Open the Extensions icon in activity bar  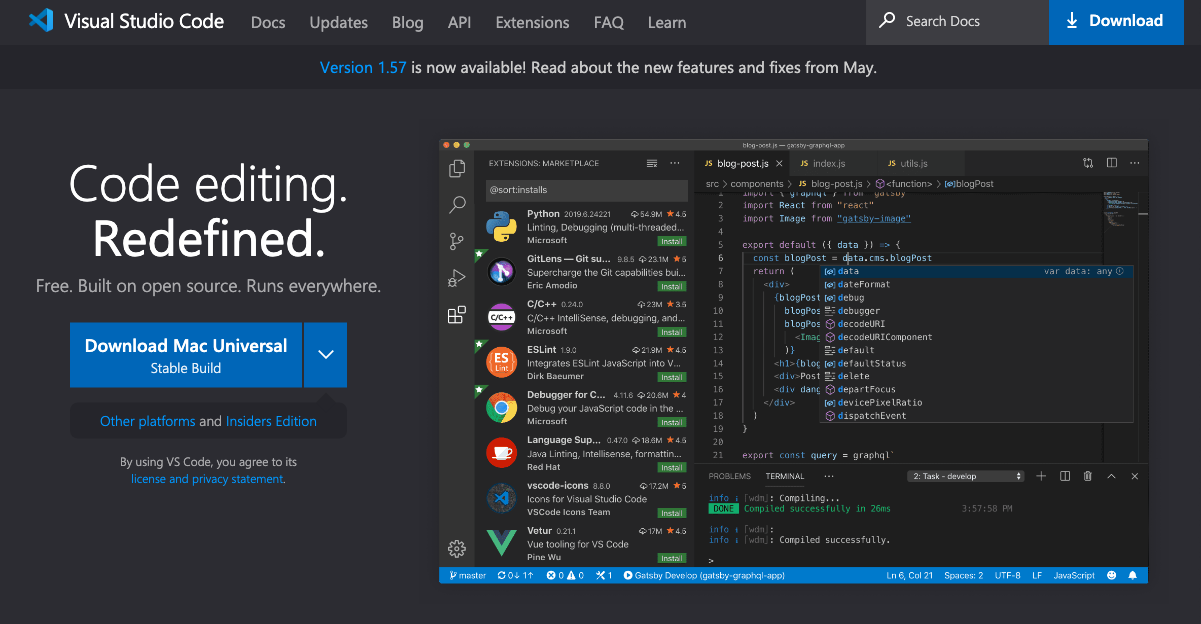[x=457, y=315]
